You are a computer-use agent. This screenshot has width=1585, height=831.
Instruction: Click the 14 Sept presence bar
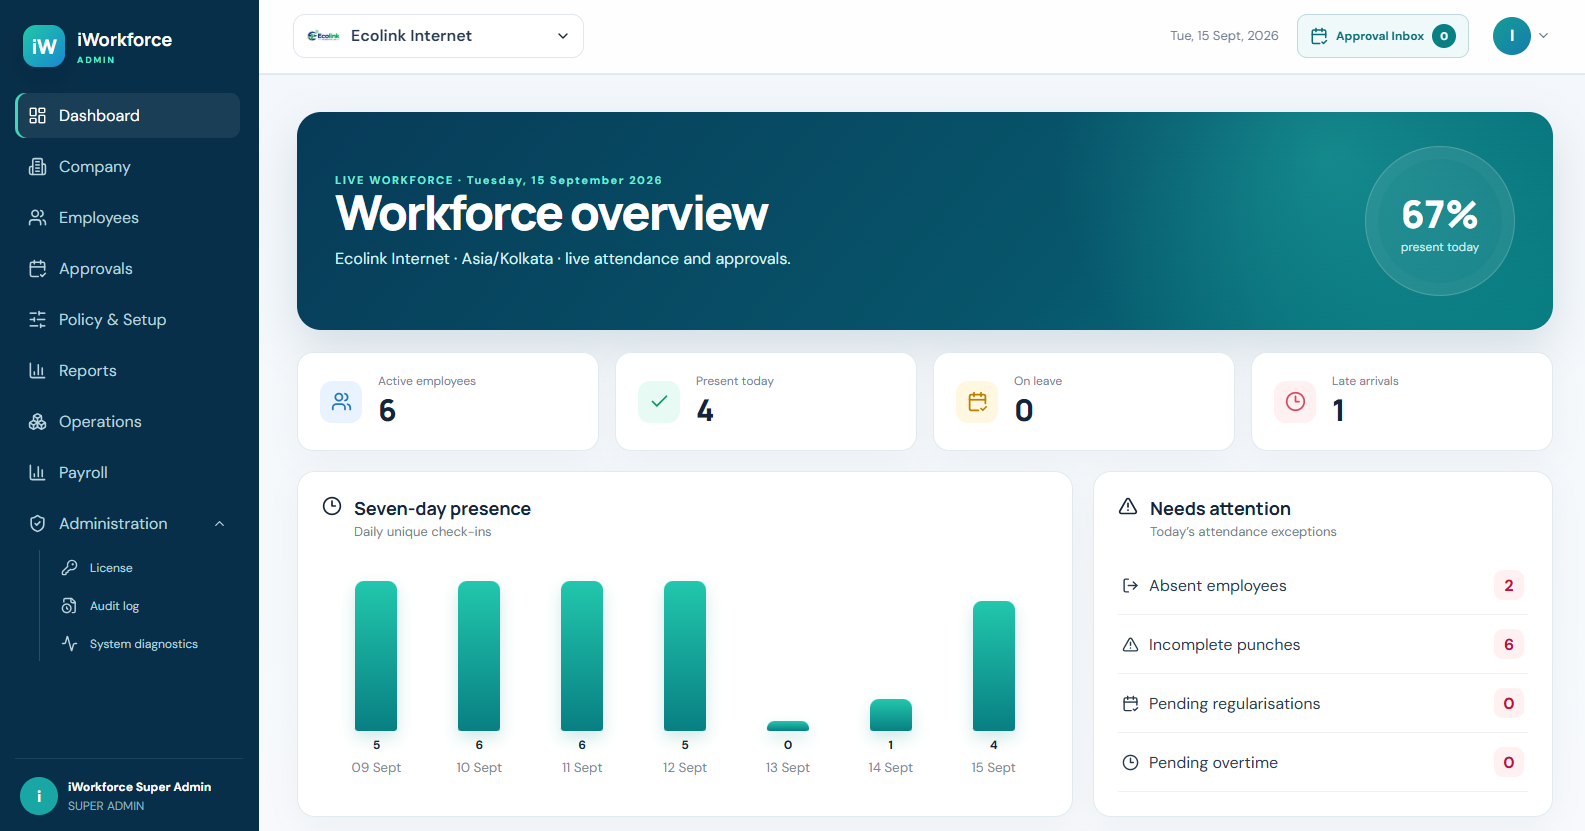(891, 715)
